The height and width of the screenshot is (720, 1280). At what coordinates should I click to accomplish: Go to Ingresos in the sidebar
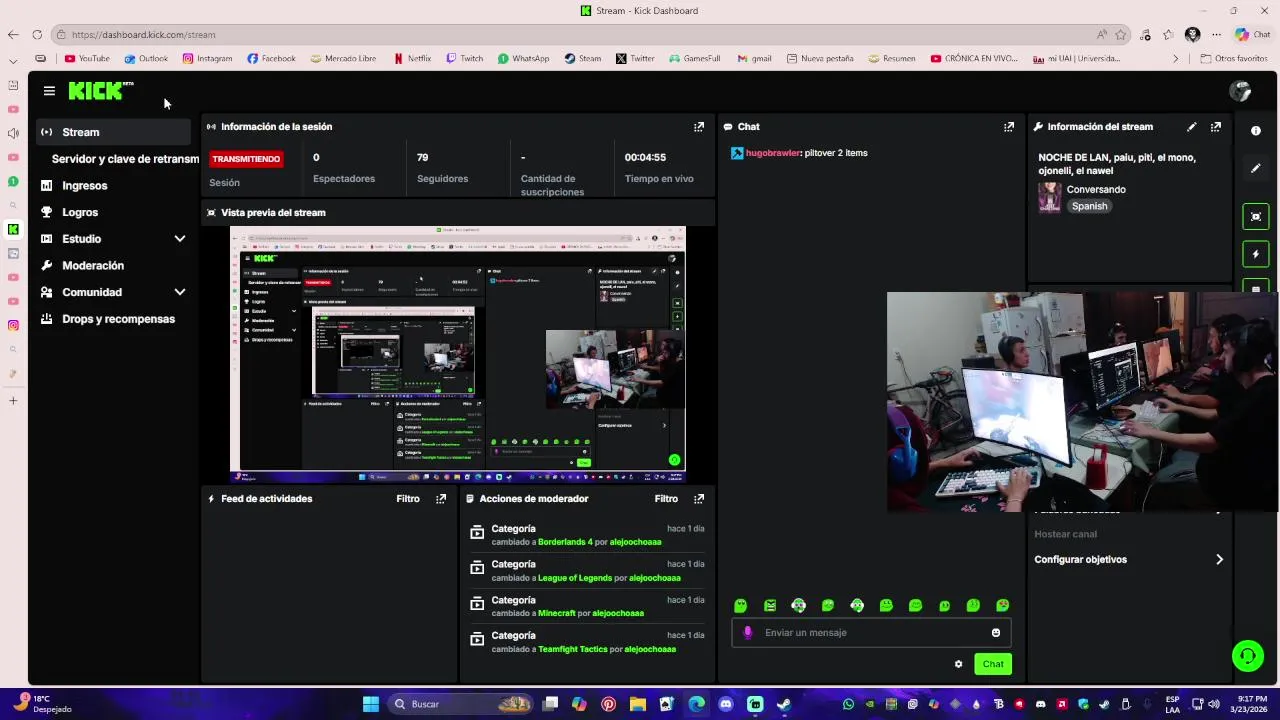(84, 186)
